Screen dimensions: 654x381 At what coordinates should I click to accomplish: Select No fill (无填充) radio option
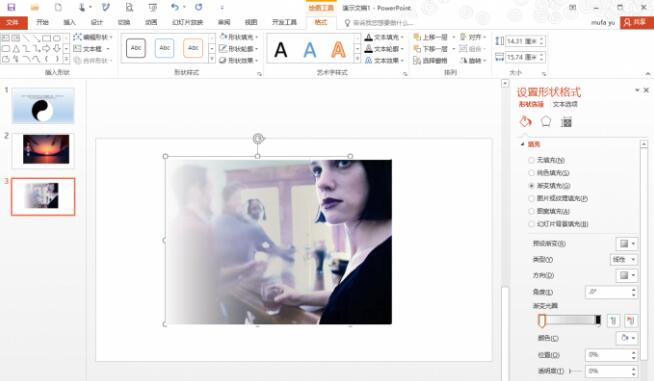coord(547,160)
